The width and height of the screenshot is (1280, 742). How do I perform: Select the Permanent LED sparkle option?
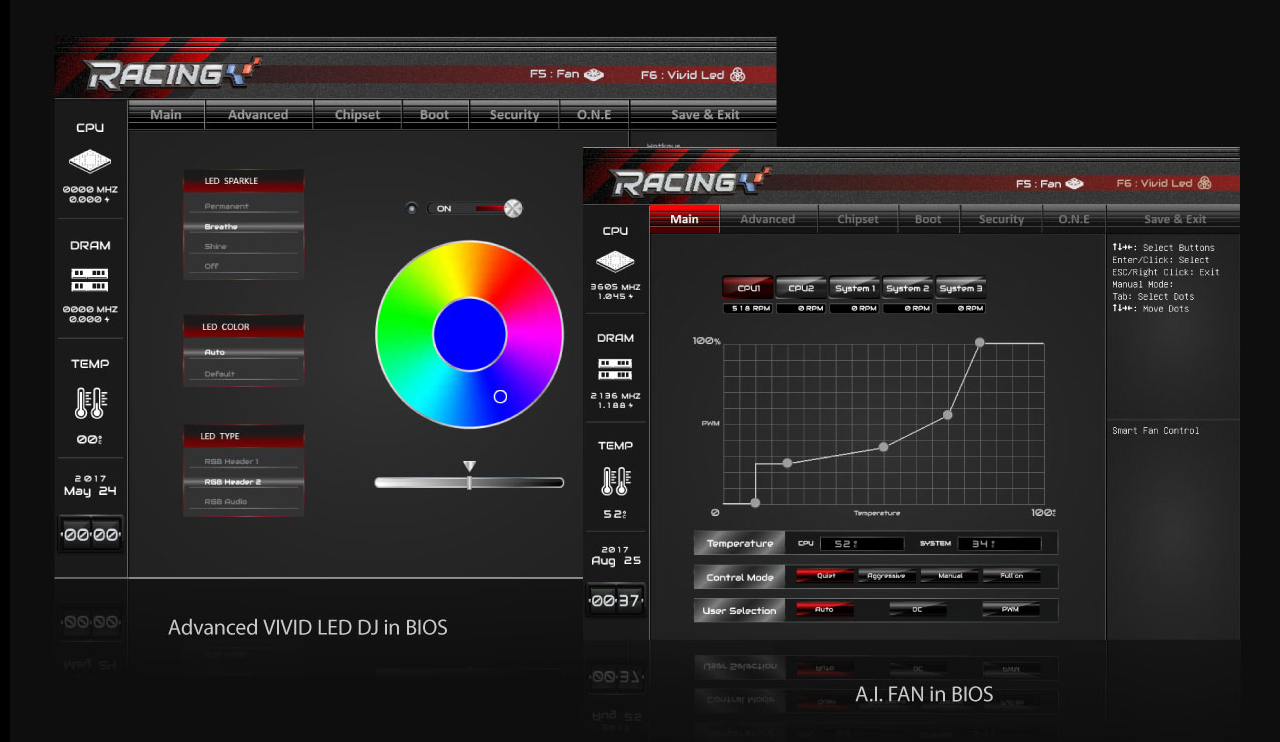point(243,206)
